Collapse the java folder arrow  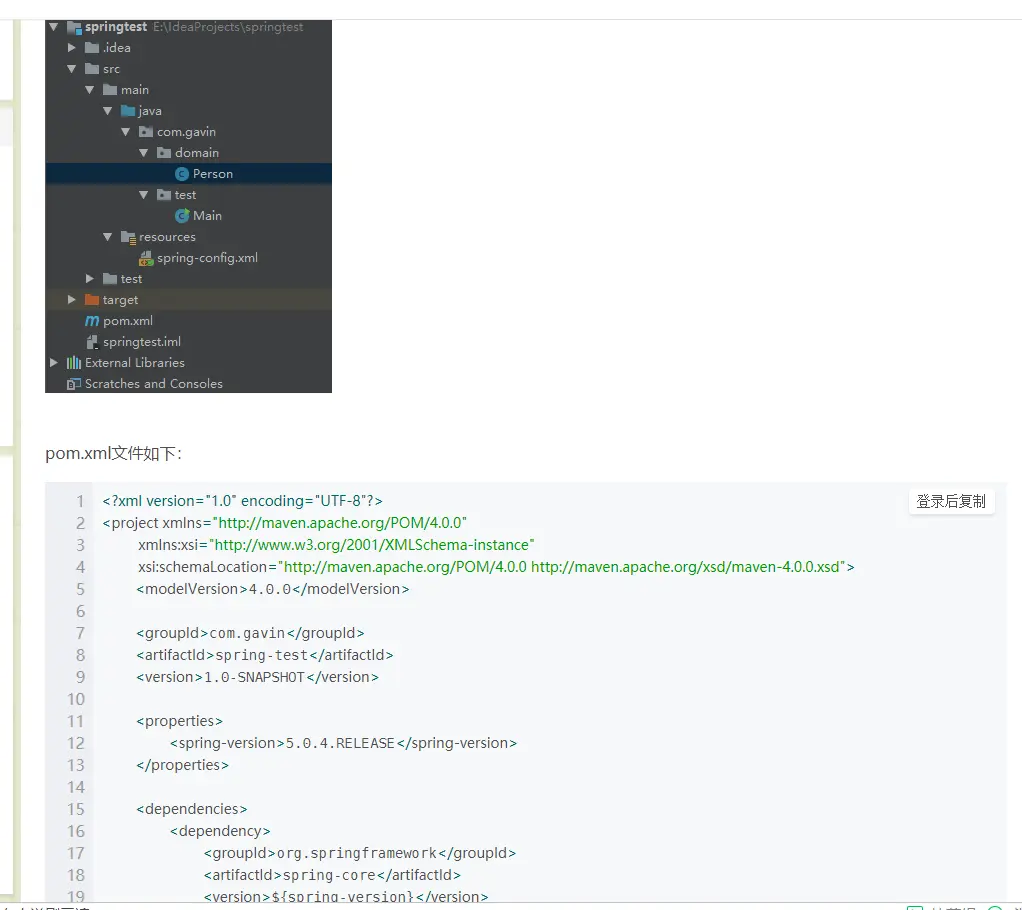click(108, 111)
